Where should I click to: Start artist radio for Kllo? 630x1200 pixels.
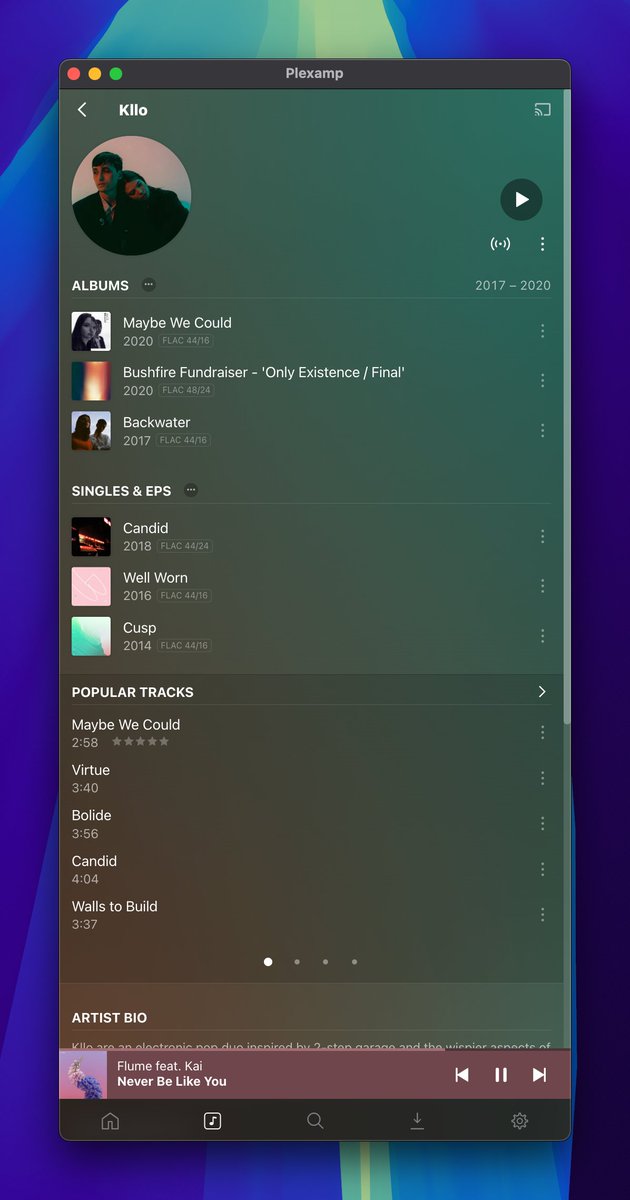[x=500, y=244]
